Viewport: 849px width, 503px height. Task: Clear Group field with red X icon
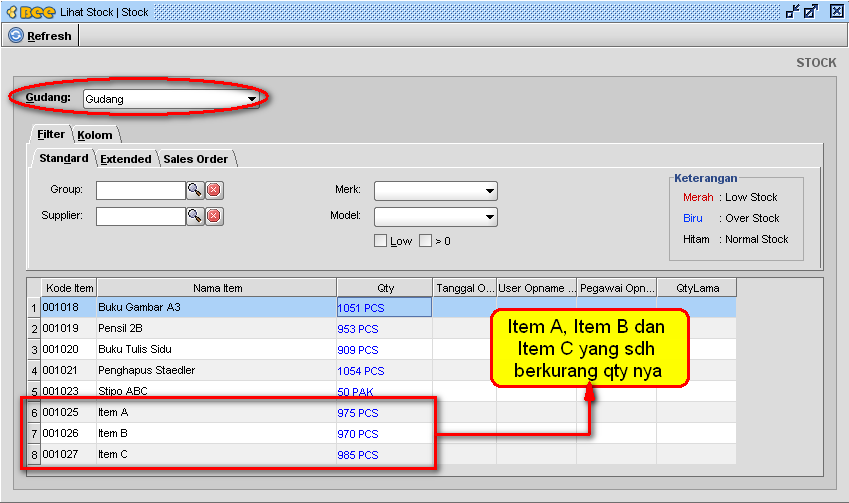coord(214,190)
